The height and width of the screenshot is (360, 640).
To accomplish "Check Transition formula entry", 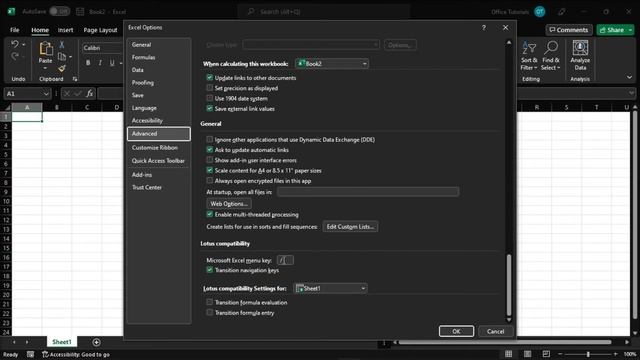I will pyautogui.click(x=209, y=312).
